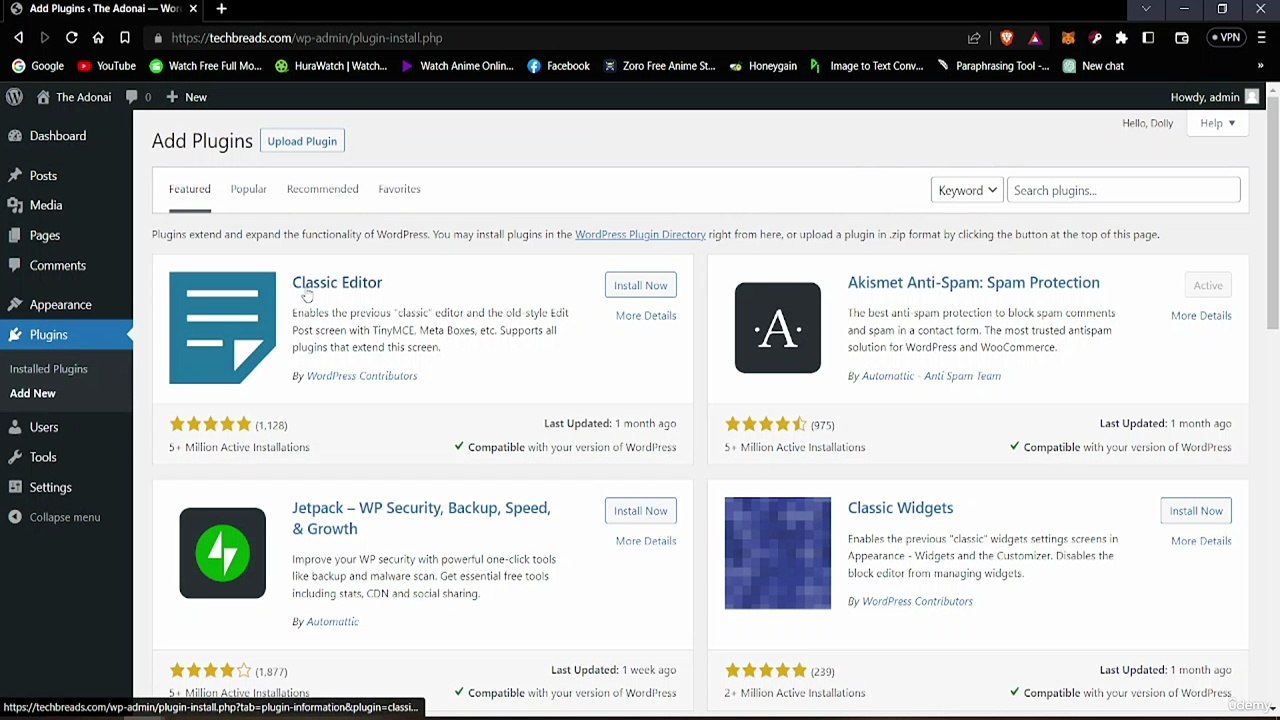Open the VPN button in toolbar
This screenshot has height=720, width=1280.
tap(1226, 38)
